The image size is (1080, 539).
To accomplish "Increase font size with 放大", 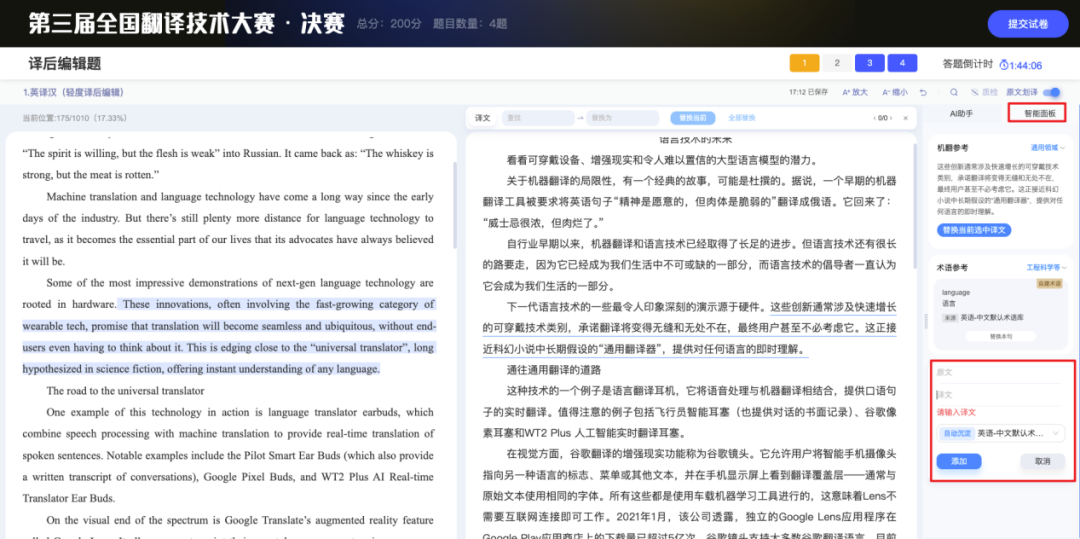I will (855, 92).
